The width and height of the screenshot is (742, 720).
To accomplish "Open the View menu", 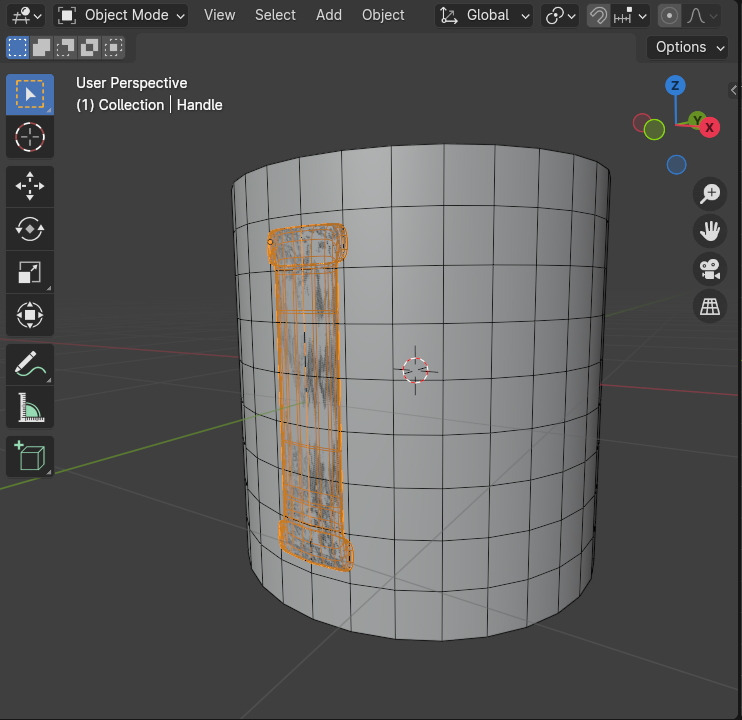I will pos(220,15).
